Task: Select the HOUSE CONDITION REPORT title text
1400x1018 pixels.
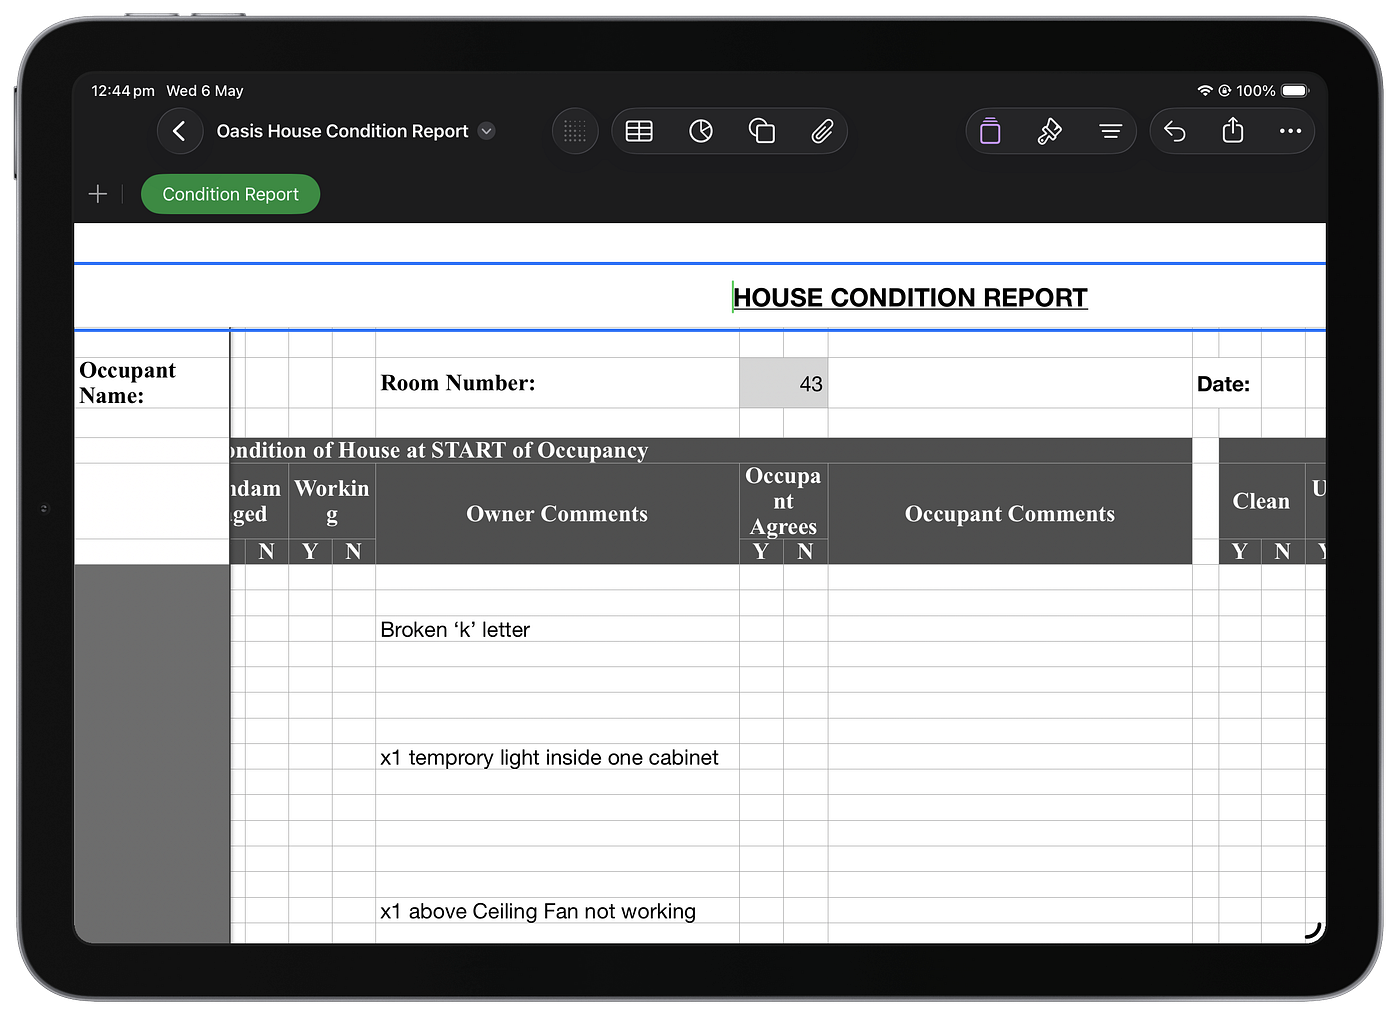Action: click(910, 297)
